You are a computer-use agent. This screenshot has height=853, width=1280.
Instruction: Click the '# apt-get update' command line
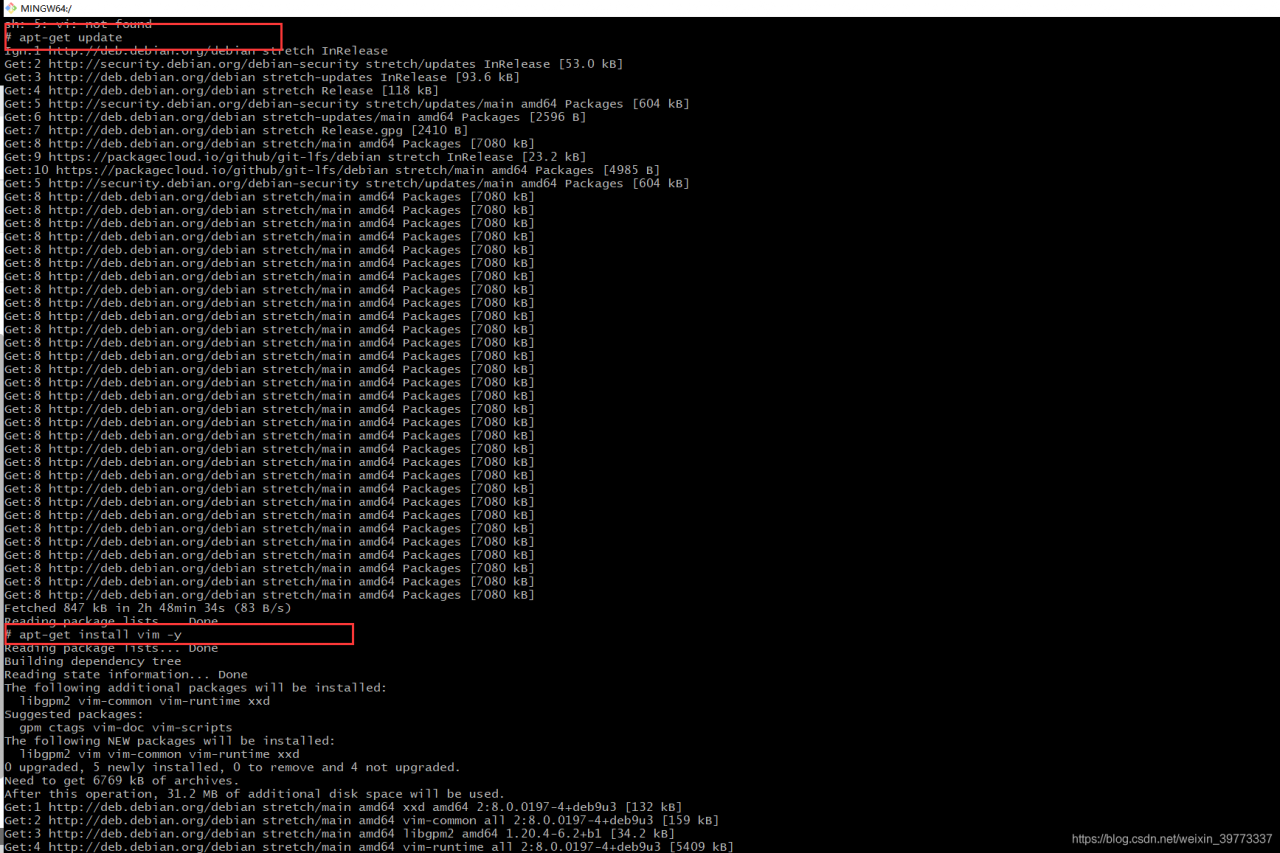(63, 37)
